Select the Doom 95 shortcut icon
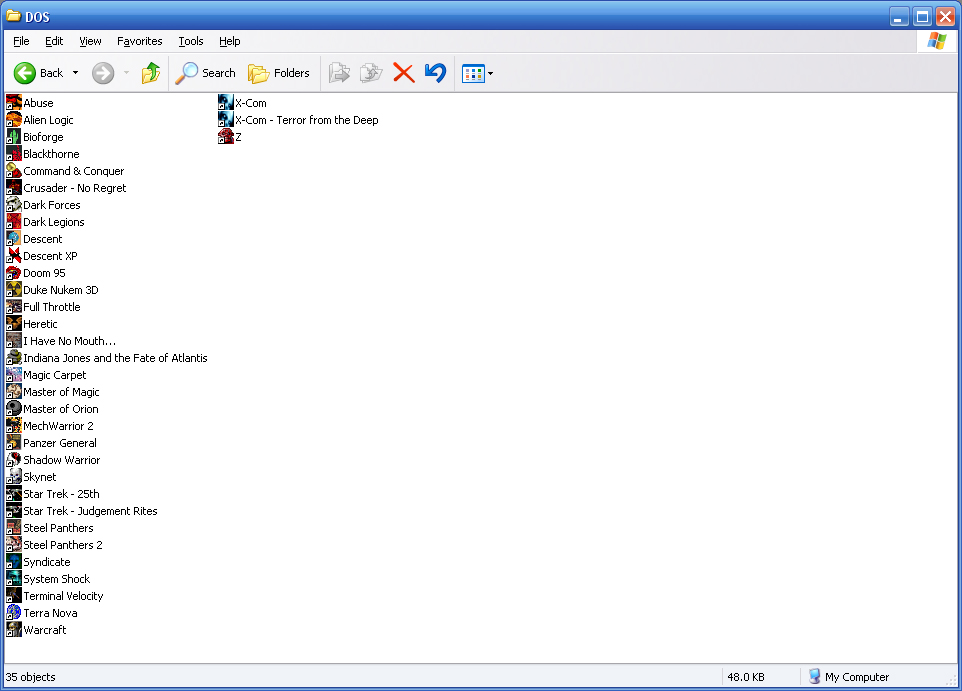 pyautogui.click(x=14, y=272)
